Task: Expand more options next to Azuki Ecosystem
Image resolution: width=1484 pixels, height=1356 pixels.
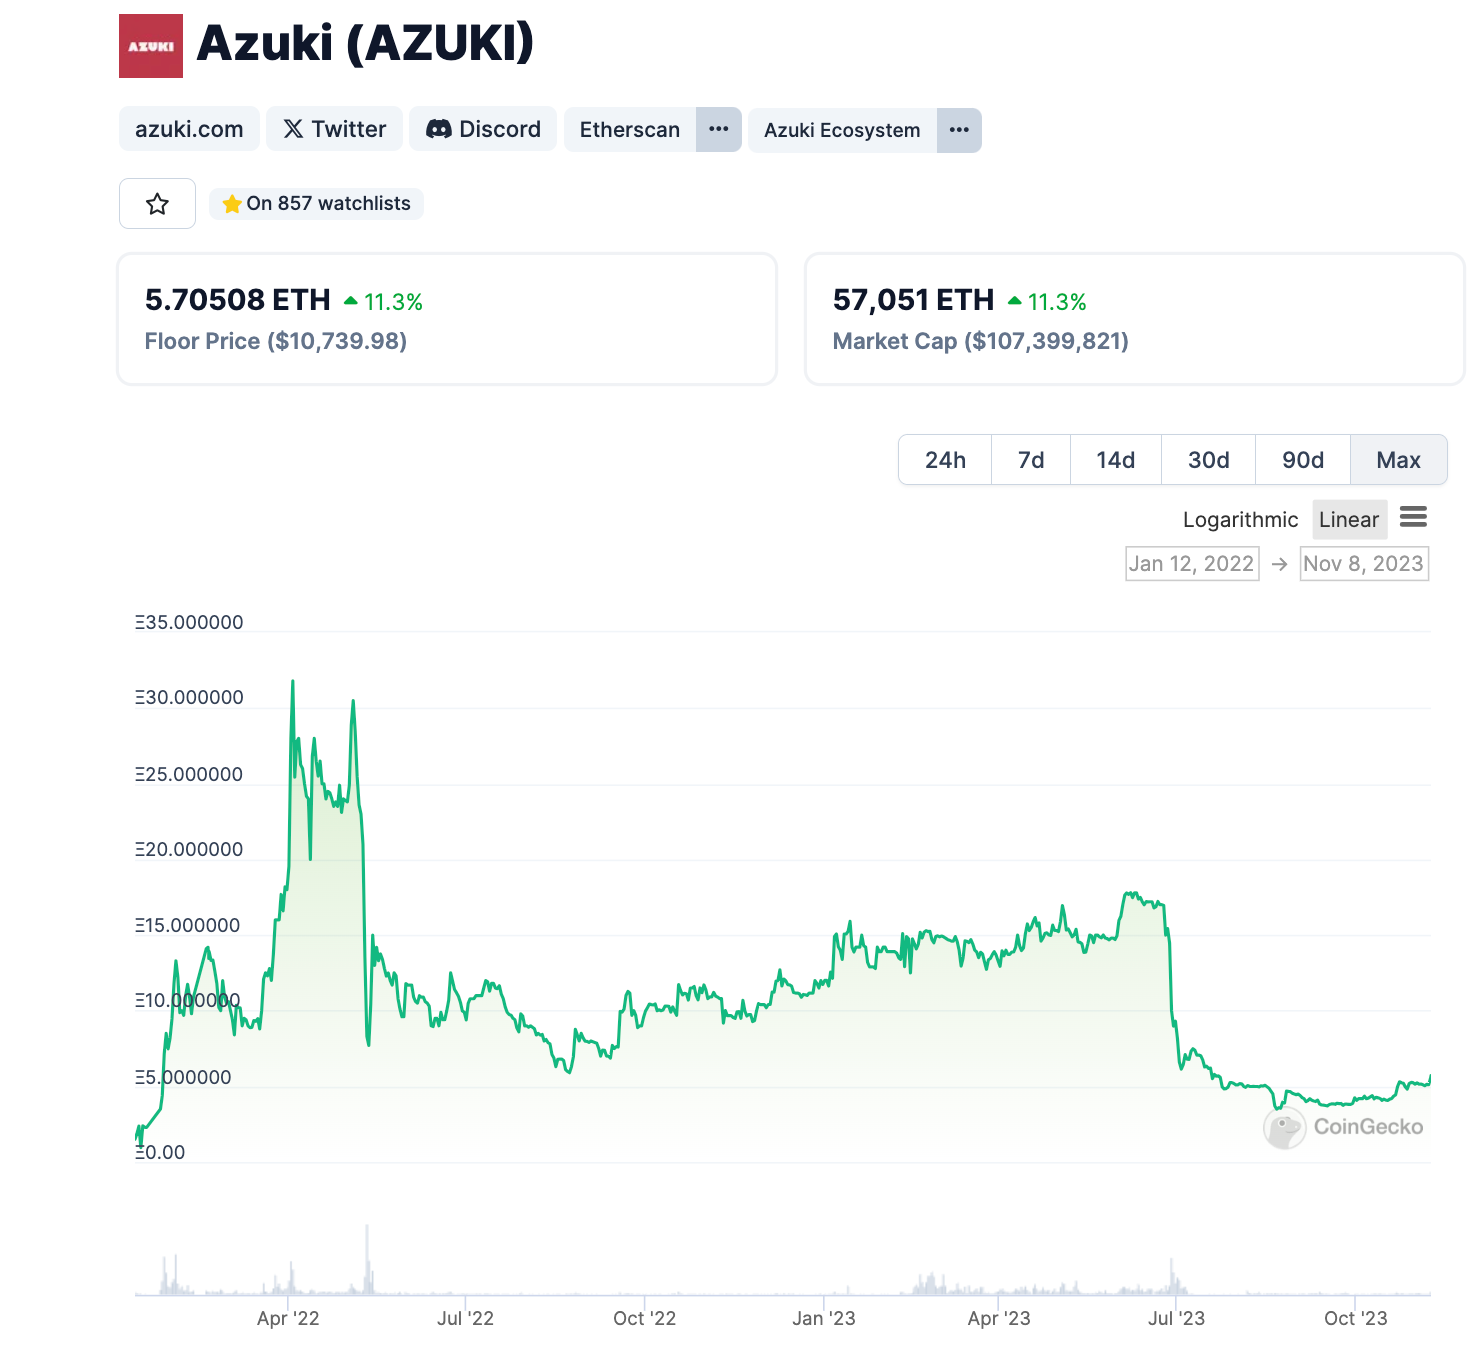Action: point(958,130)
